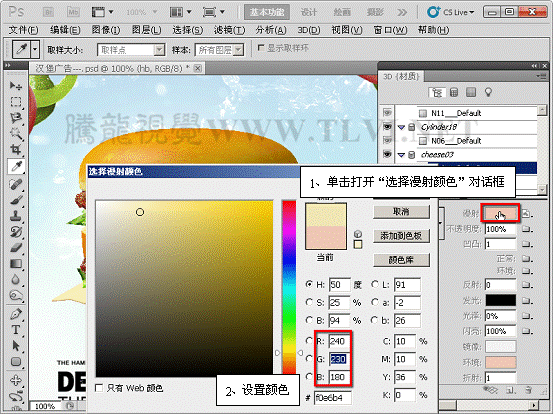
Task: Click the 添加到色板 button
Action: [401, 236]
